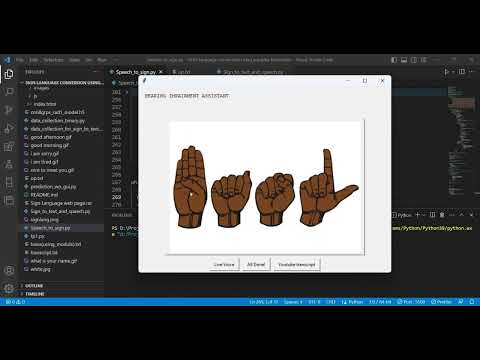Click the errors and warnings status indicator
Viewport: 480px width, 360px height.
coord(15,302)
